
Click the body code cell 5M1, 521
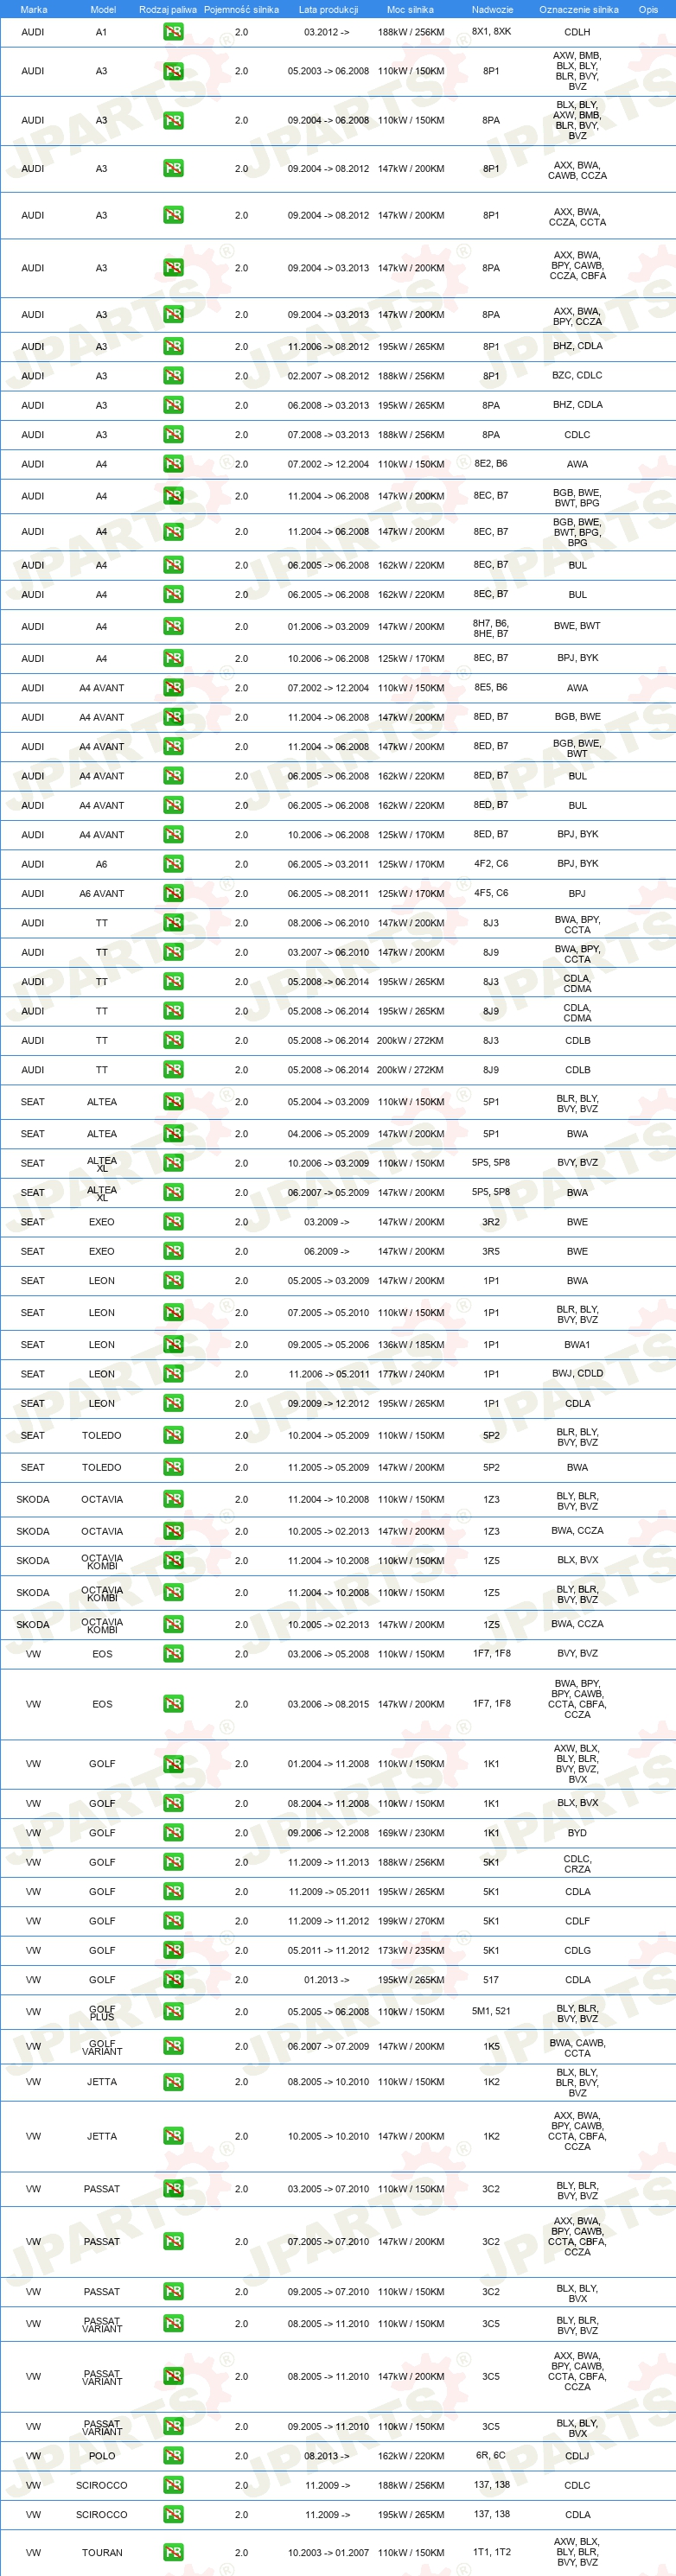tap(491, 2012)
